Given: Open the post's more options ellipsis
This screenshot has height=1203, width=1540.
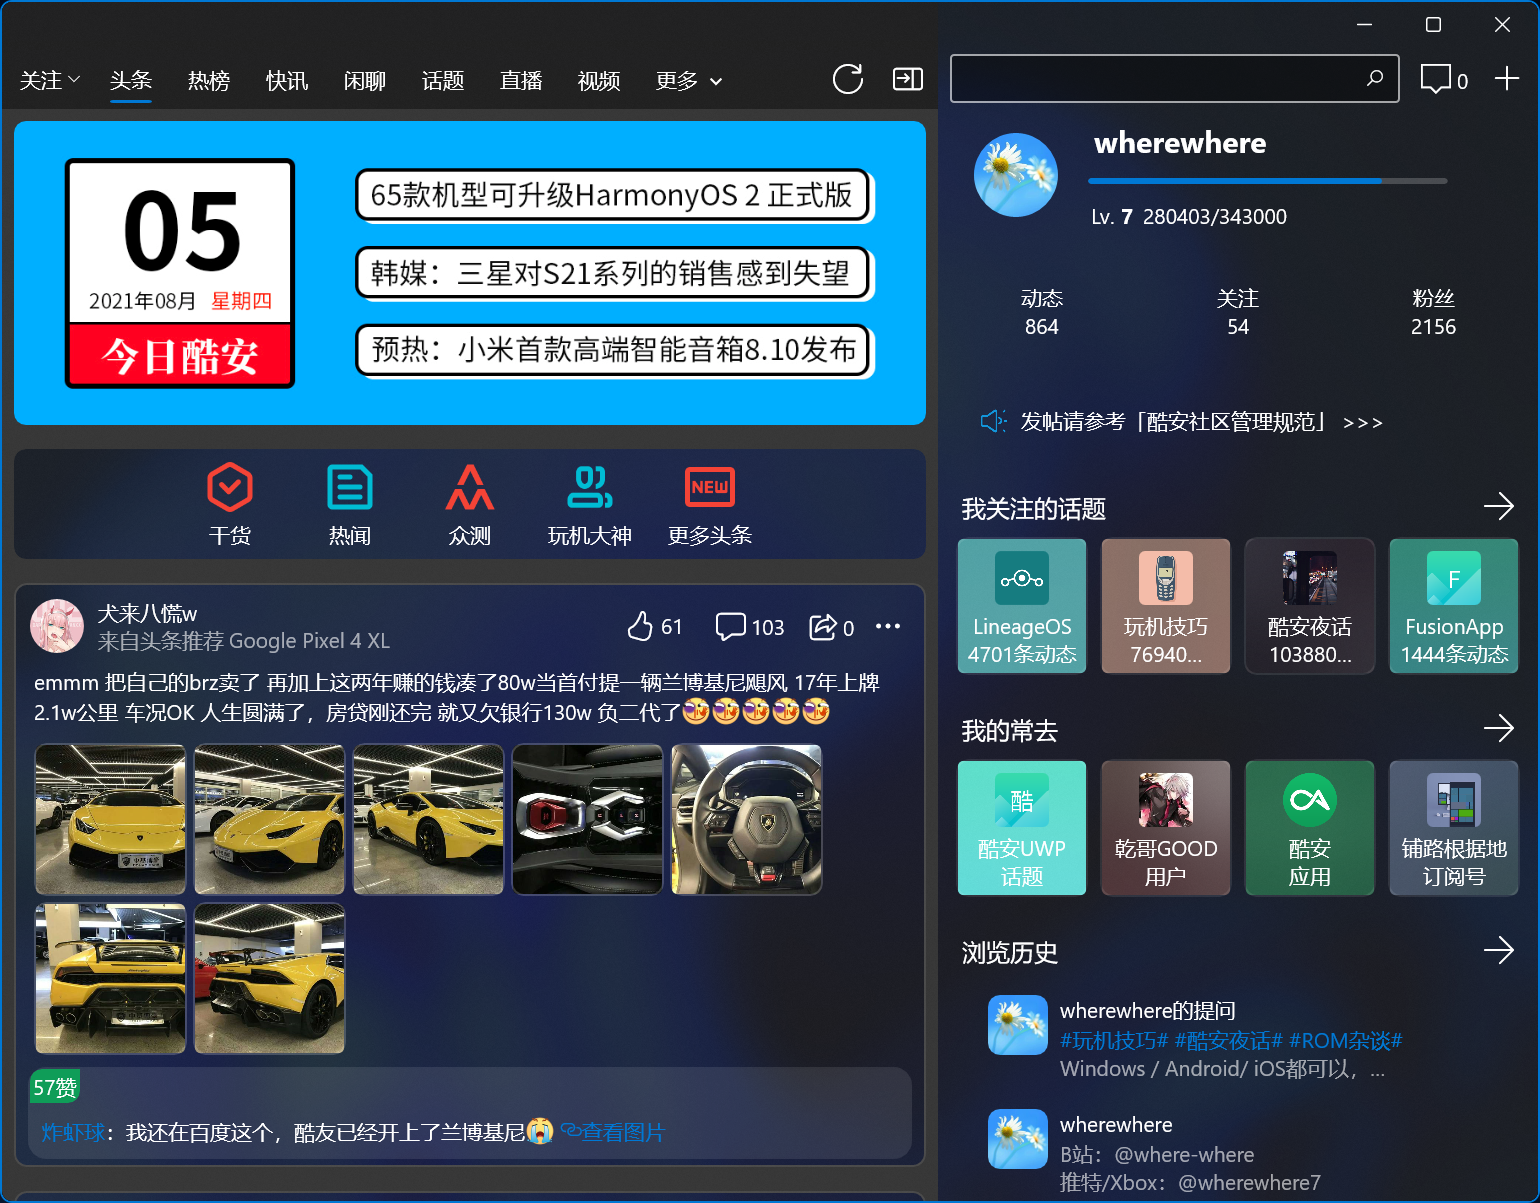Looking at the screenshot, I should [888, 626].
